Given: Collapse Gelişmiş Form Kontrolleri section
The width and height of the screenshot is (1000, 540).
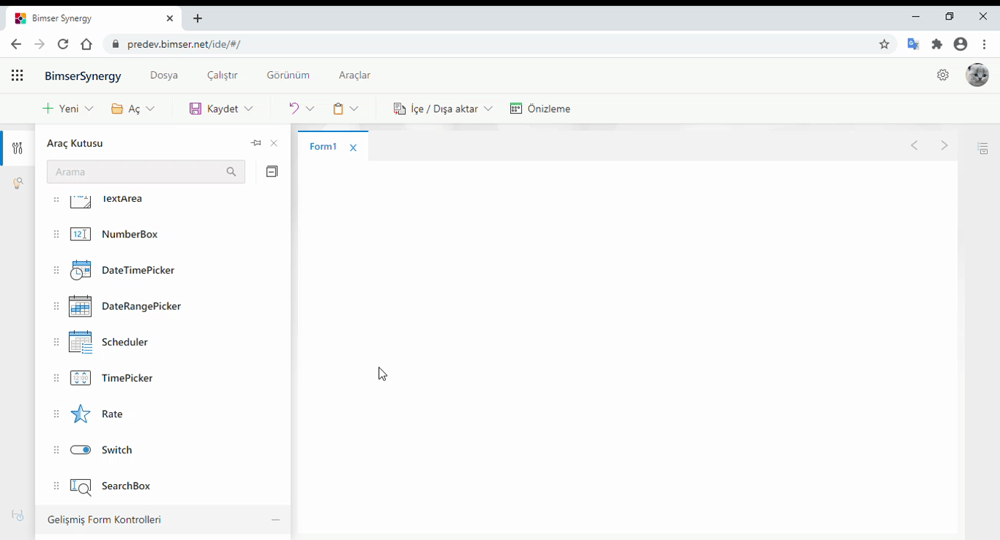Looking at the screenshot, I should 275,520.
